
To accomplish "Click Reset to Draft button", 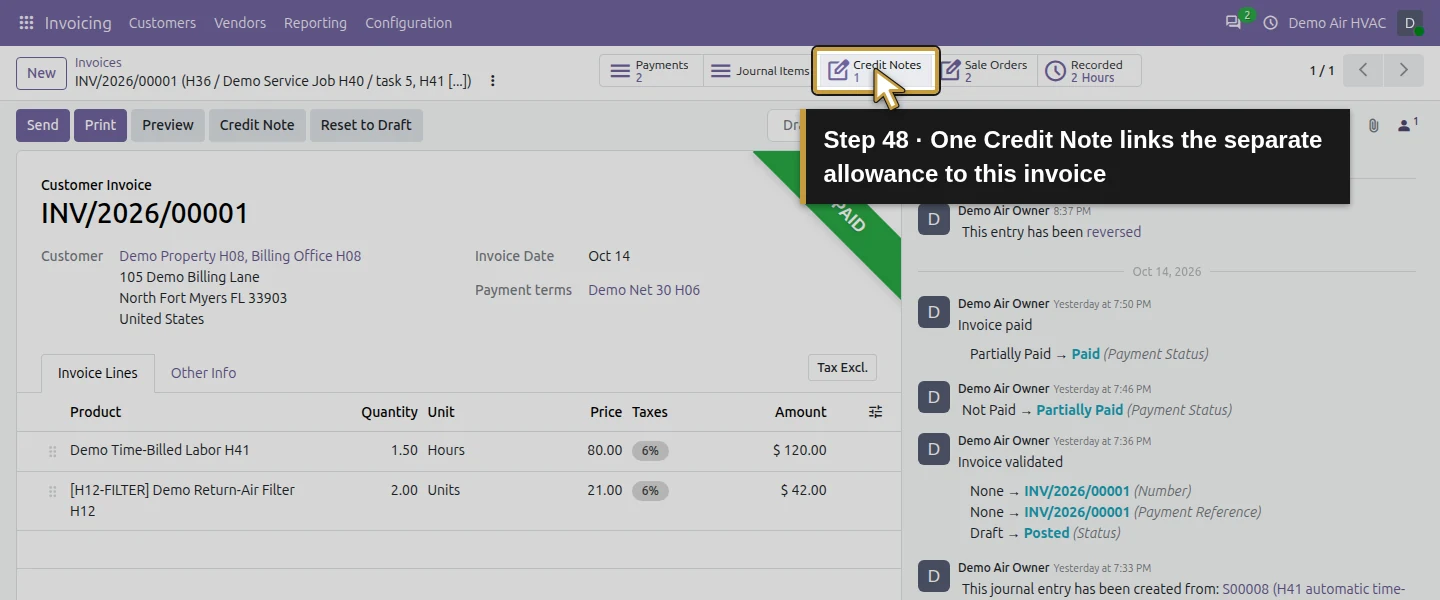I will click(366, 125).
